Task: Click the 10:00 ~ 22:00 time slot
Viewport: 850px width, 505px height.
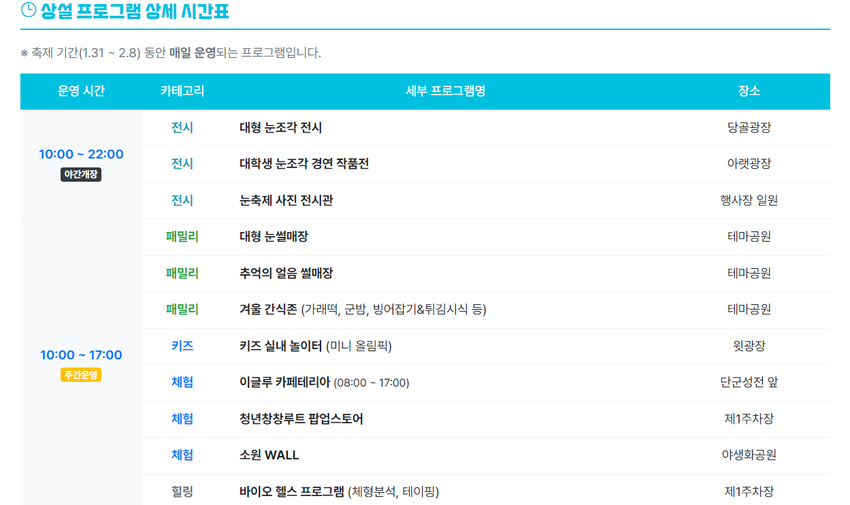Action: pyautogui.click(x=81, y=154)
